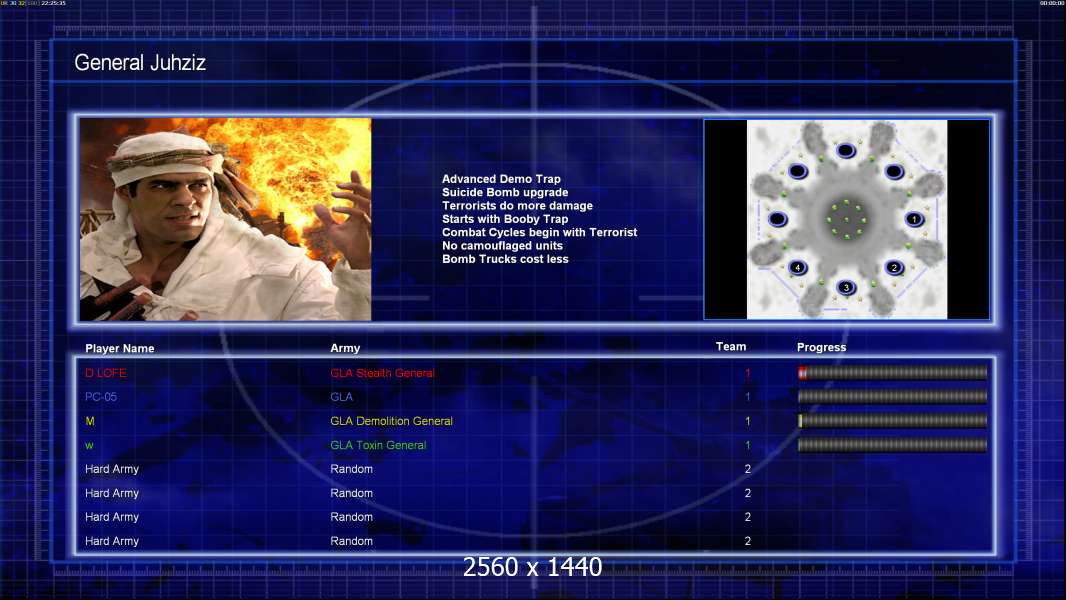The width and height of the screenshot is (1066, 600).
Task: Click the GLA Demolition General army entry
Action: click(x=392, y=421)
